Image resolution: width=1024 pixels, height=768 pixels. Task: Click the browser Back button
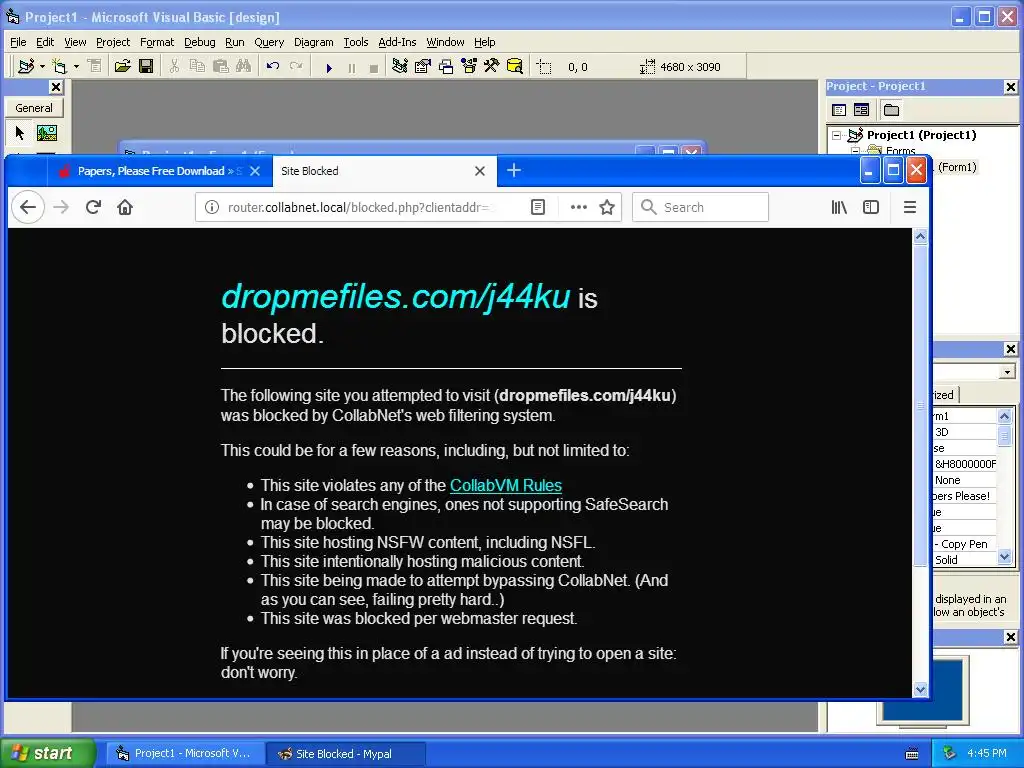pyautogui.click(x=28, y=207)
